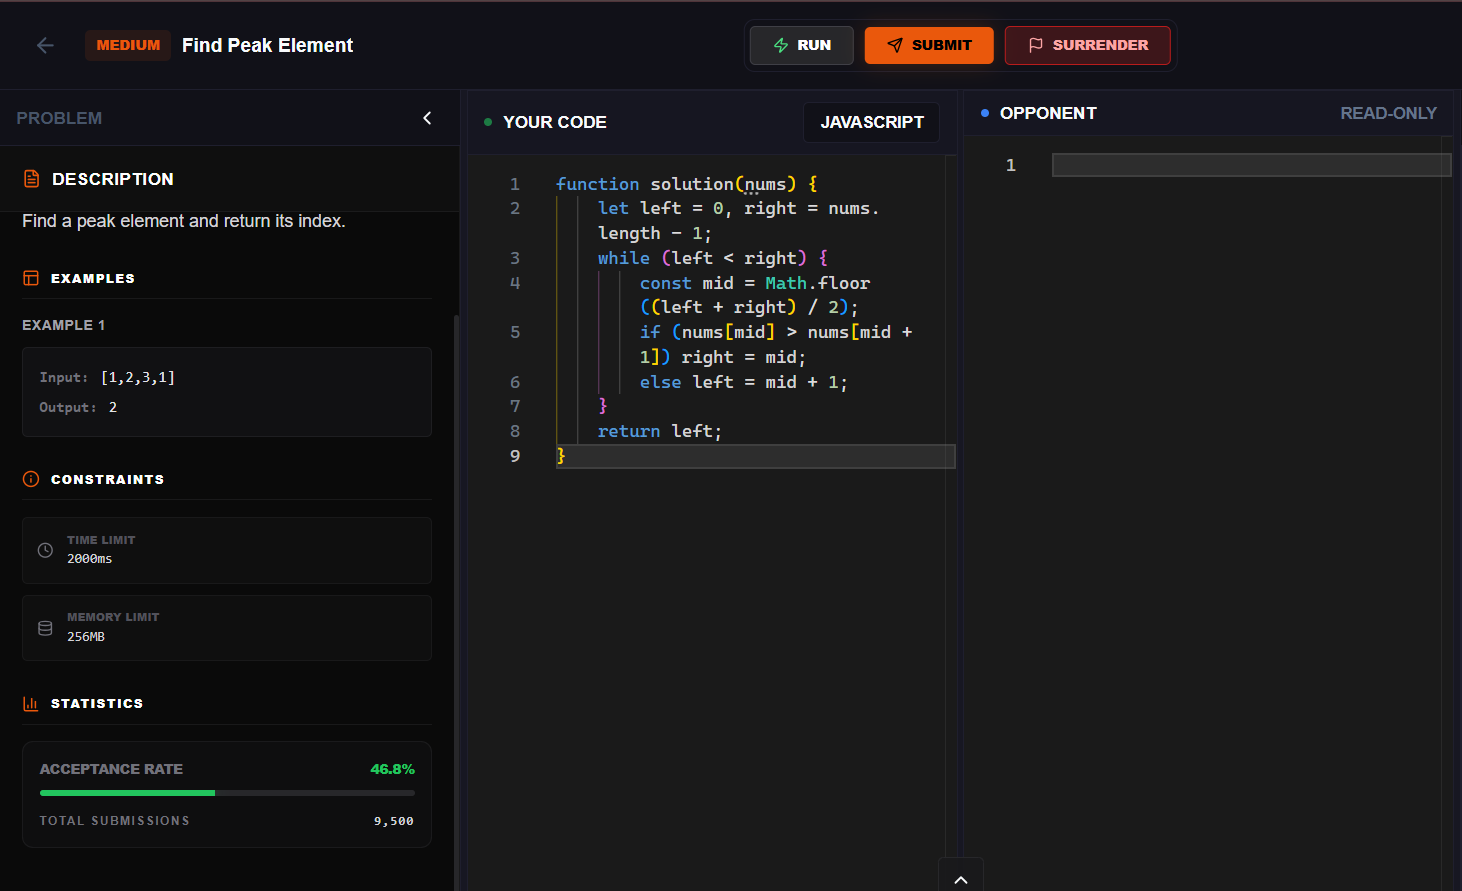Viewport: 1462px width, 891px height.
Task: Click line number 5 in the gutter
Action: pos(515,332)
